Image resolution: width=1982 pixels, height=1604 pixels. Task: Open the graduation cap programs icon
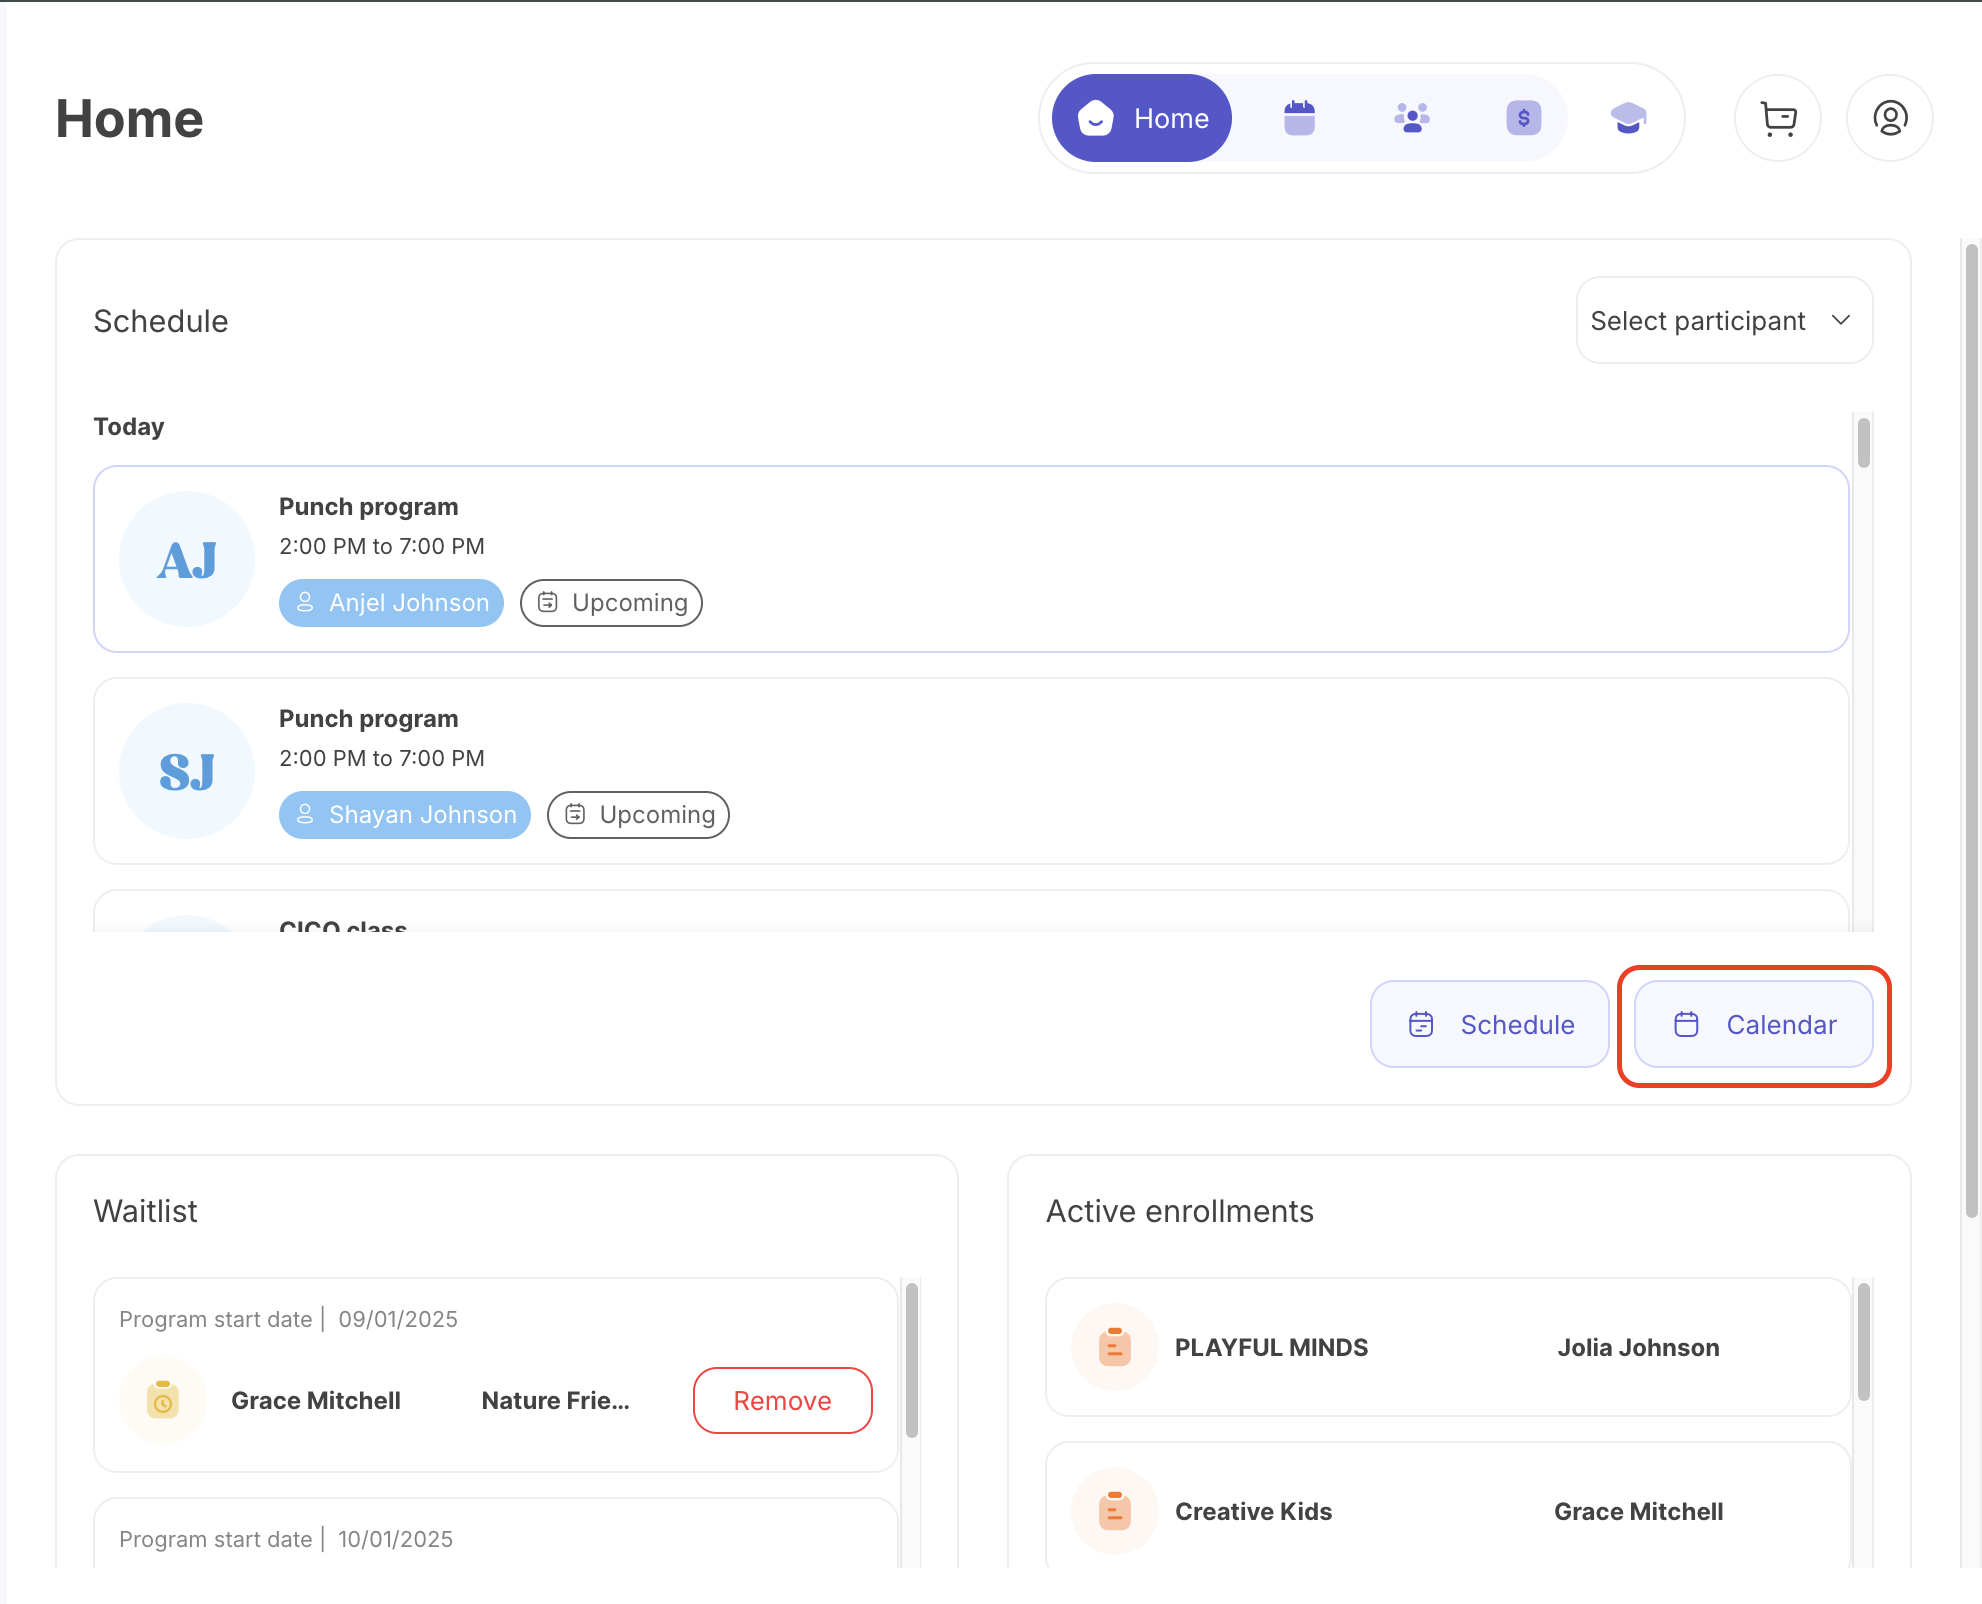click(x=1628, y=118)
